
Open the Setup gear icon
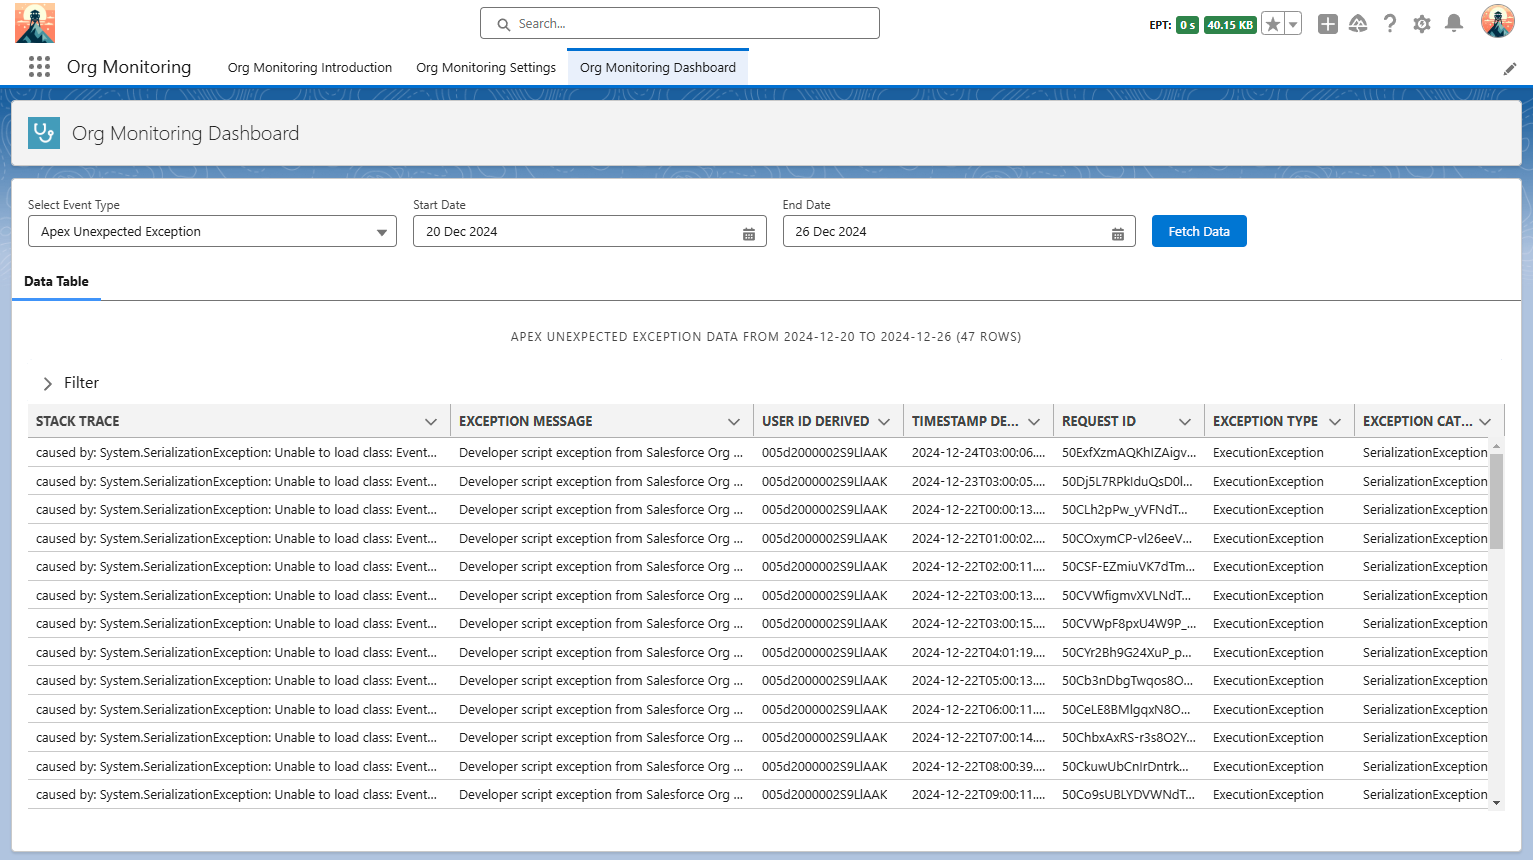[1422, 24]
